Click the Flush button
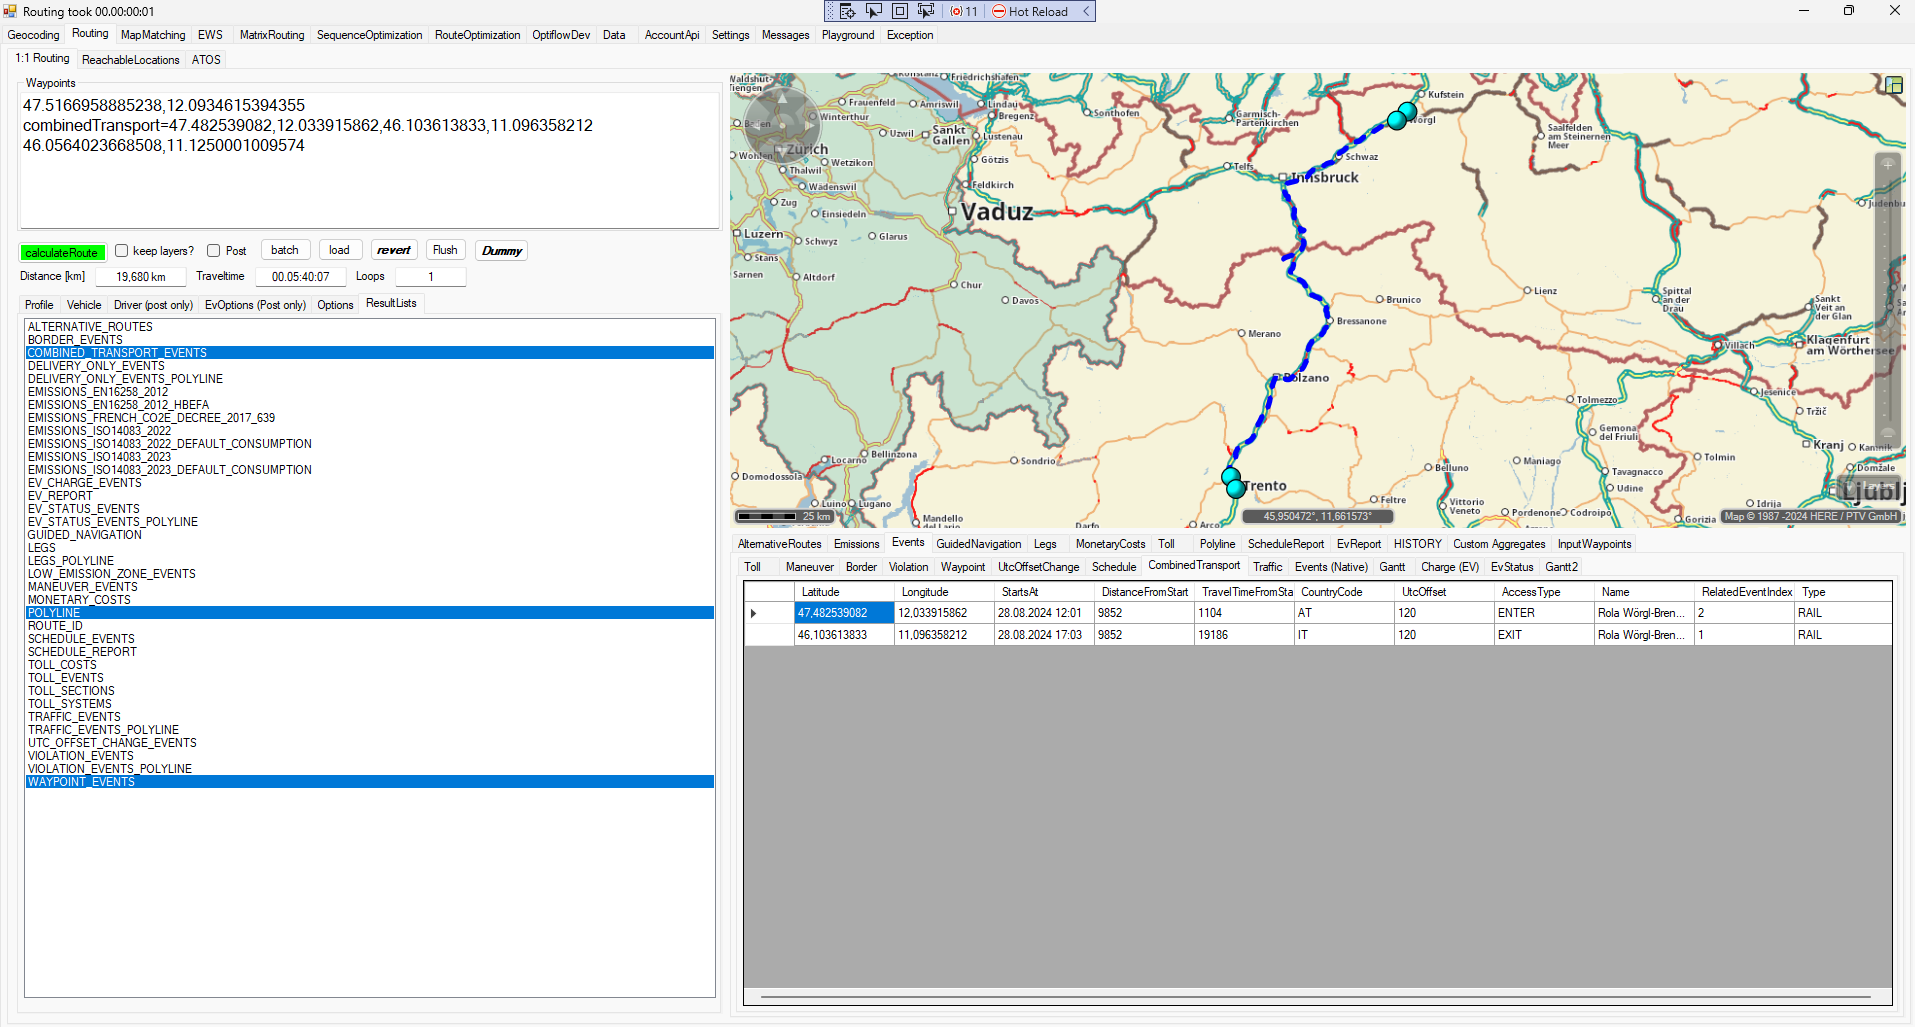Viewport: 1915px width, 1027px height. (445, 250)
